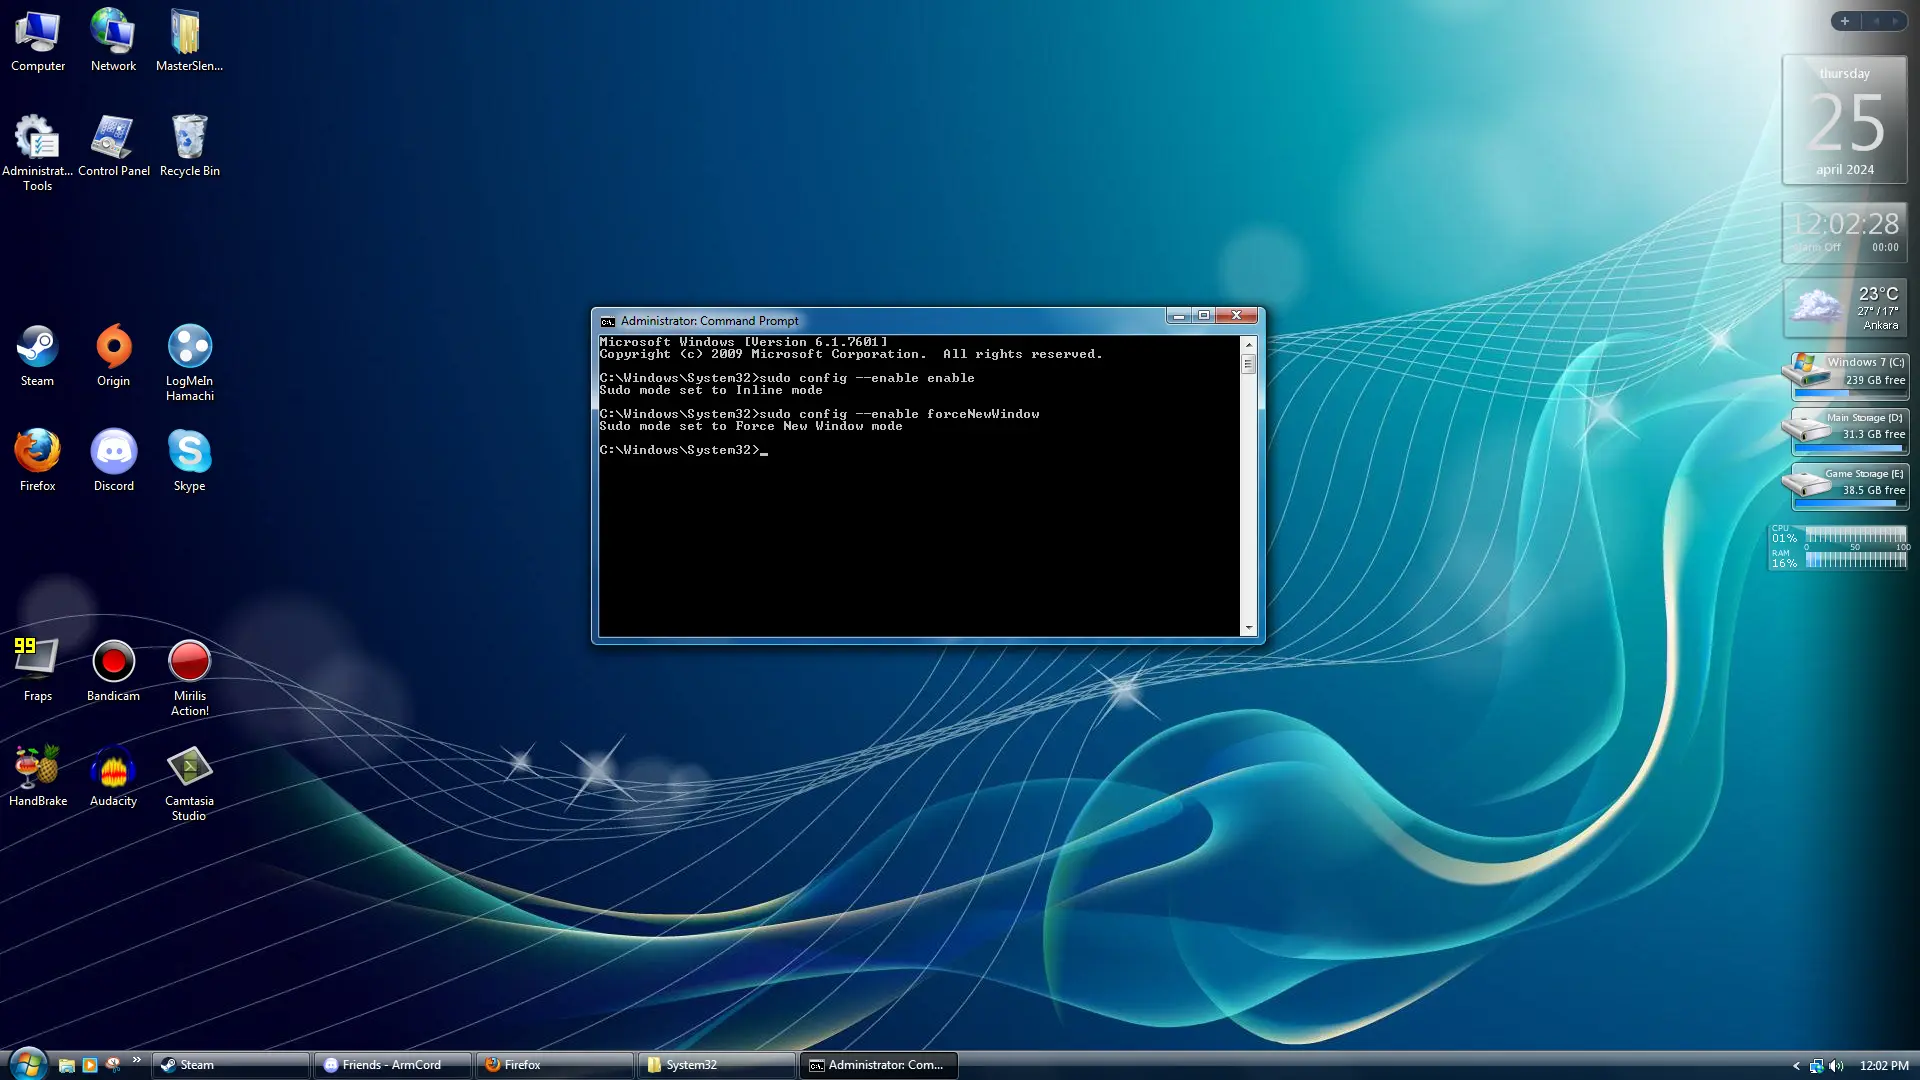
Task: Open the volume speaker tray icon
Action: point(1836,1066)
